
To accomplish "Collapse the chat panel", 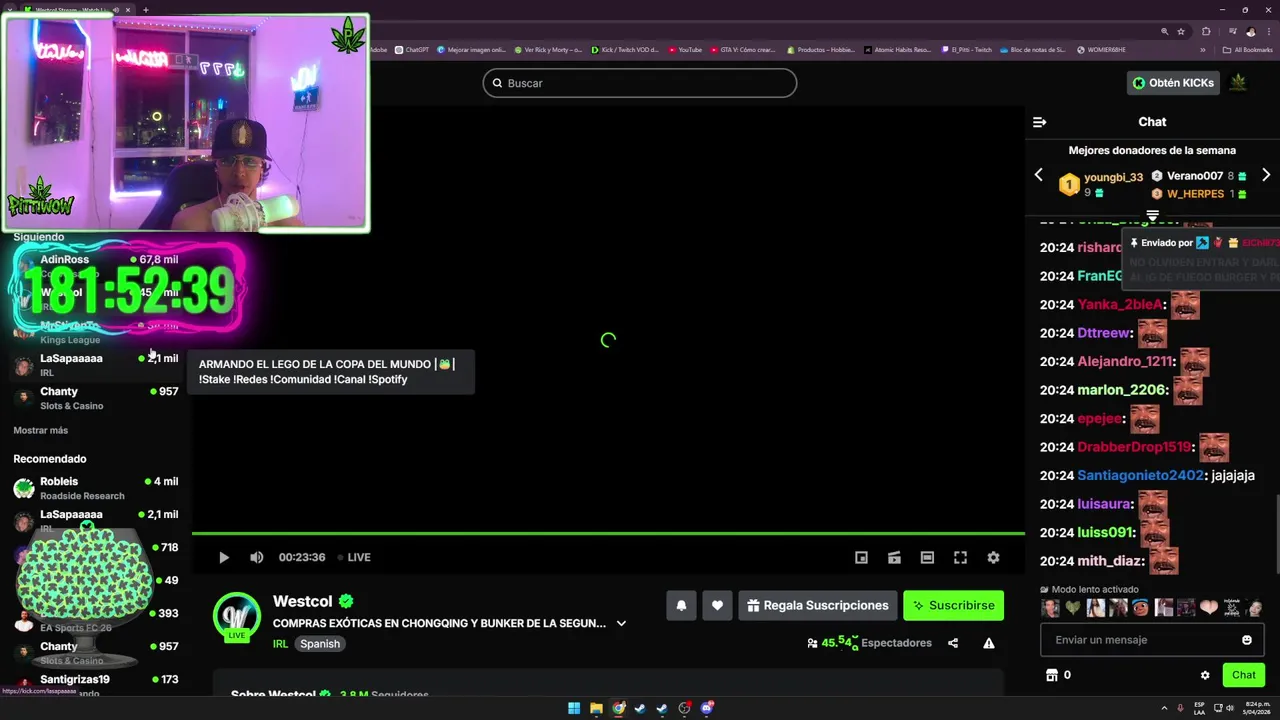I will tap(1039, 122).
